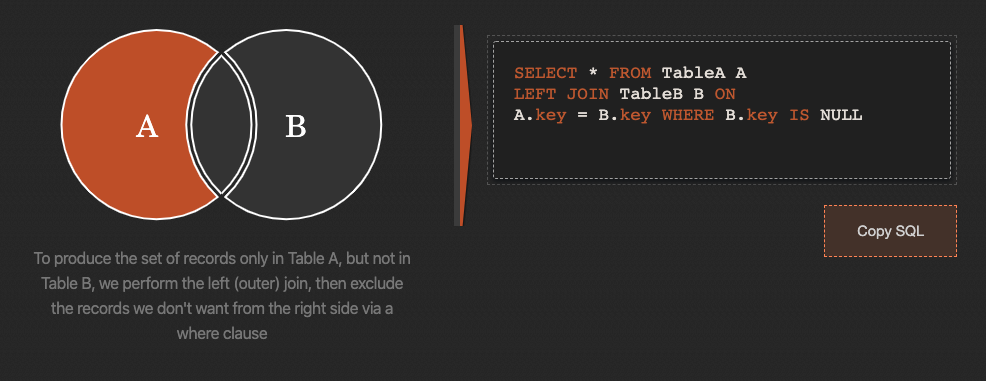Click the NULL word ending the query

tap(841, 116)
